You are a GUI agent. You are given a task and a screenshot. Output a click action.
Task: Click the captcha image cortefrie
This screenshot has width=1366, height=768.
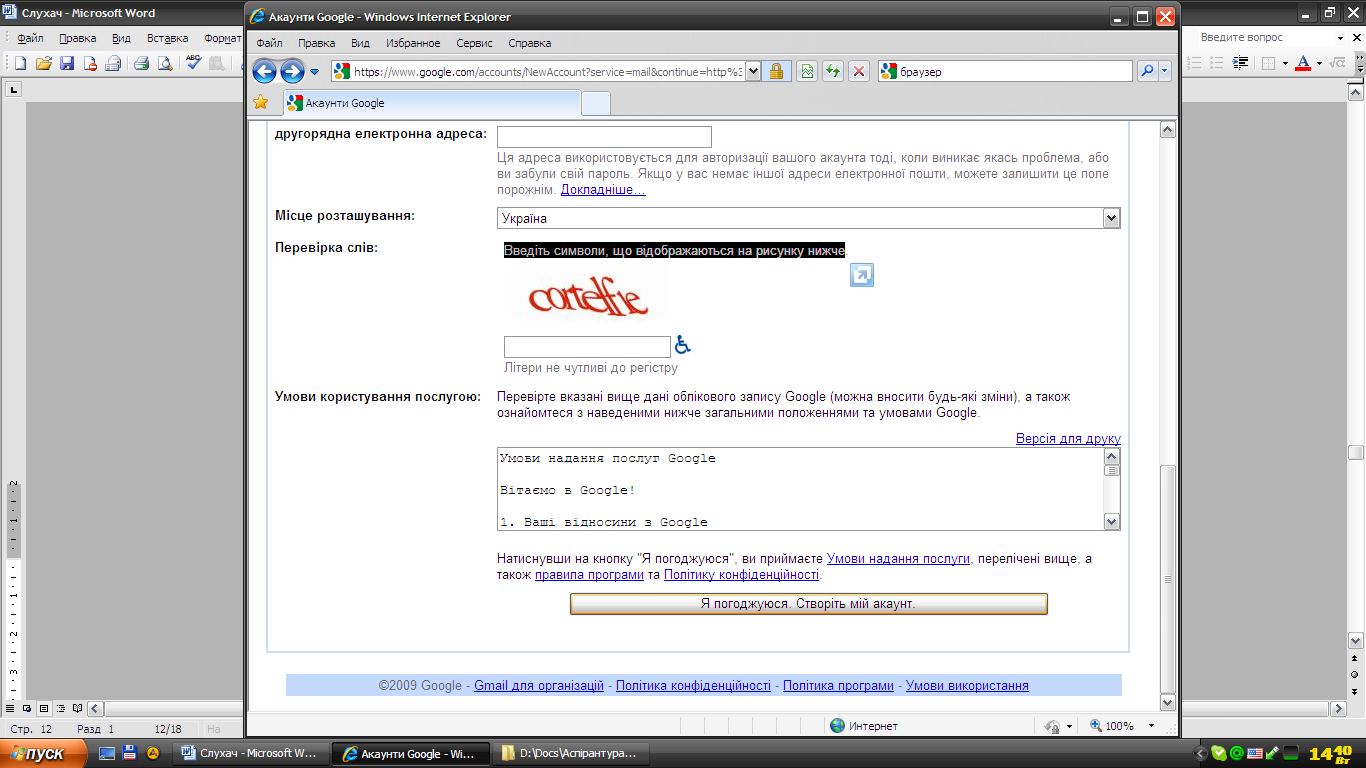click(x=588, y=299)
